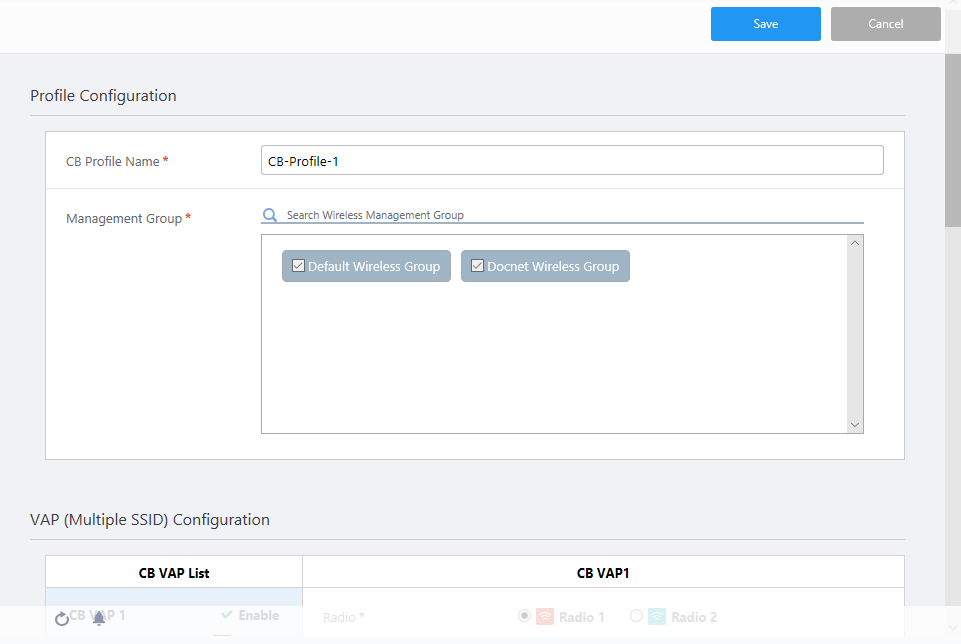Click the CB Profile Name input field
The image size is (961, 644).
pos(572,161)
